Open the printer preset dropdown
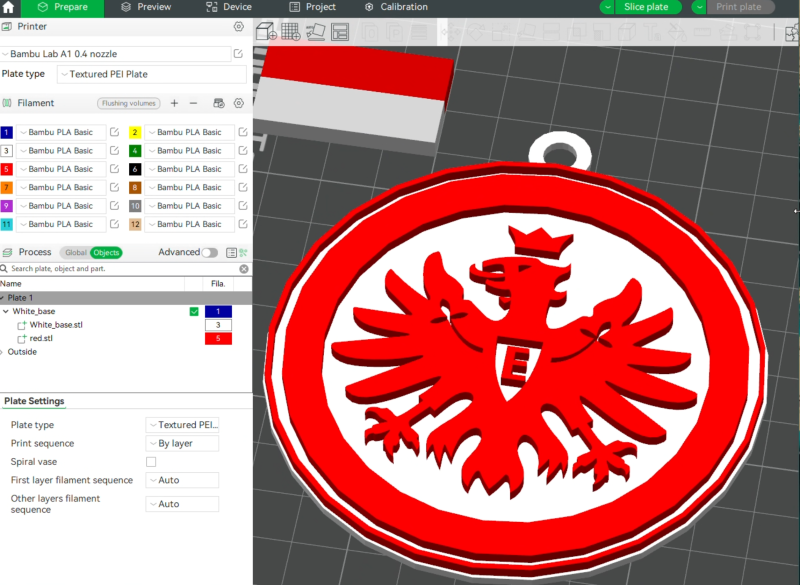Image resolution: width=800 pixels, height=585 pixels. coord(116,54)
